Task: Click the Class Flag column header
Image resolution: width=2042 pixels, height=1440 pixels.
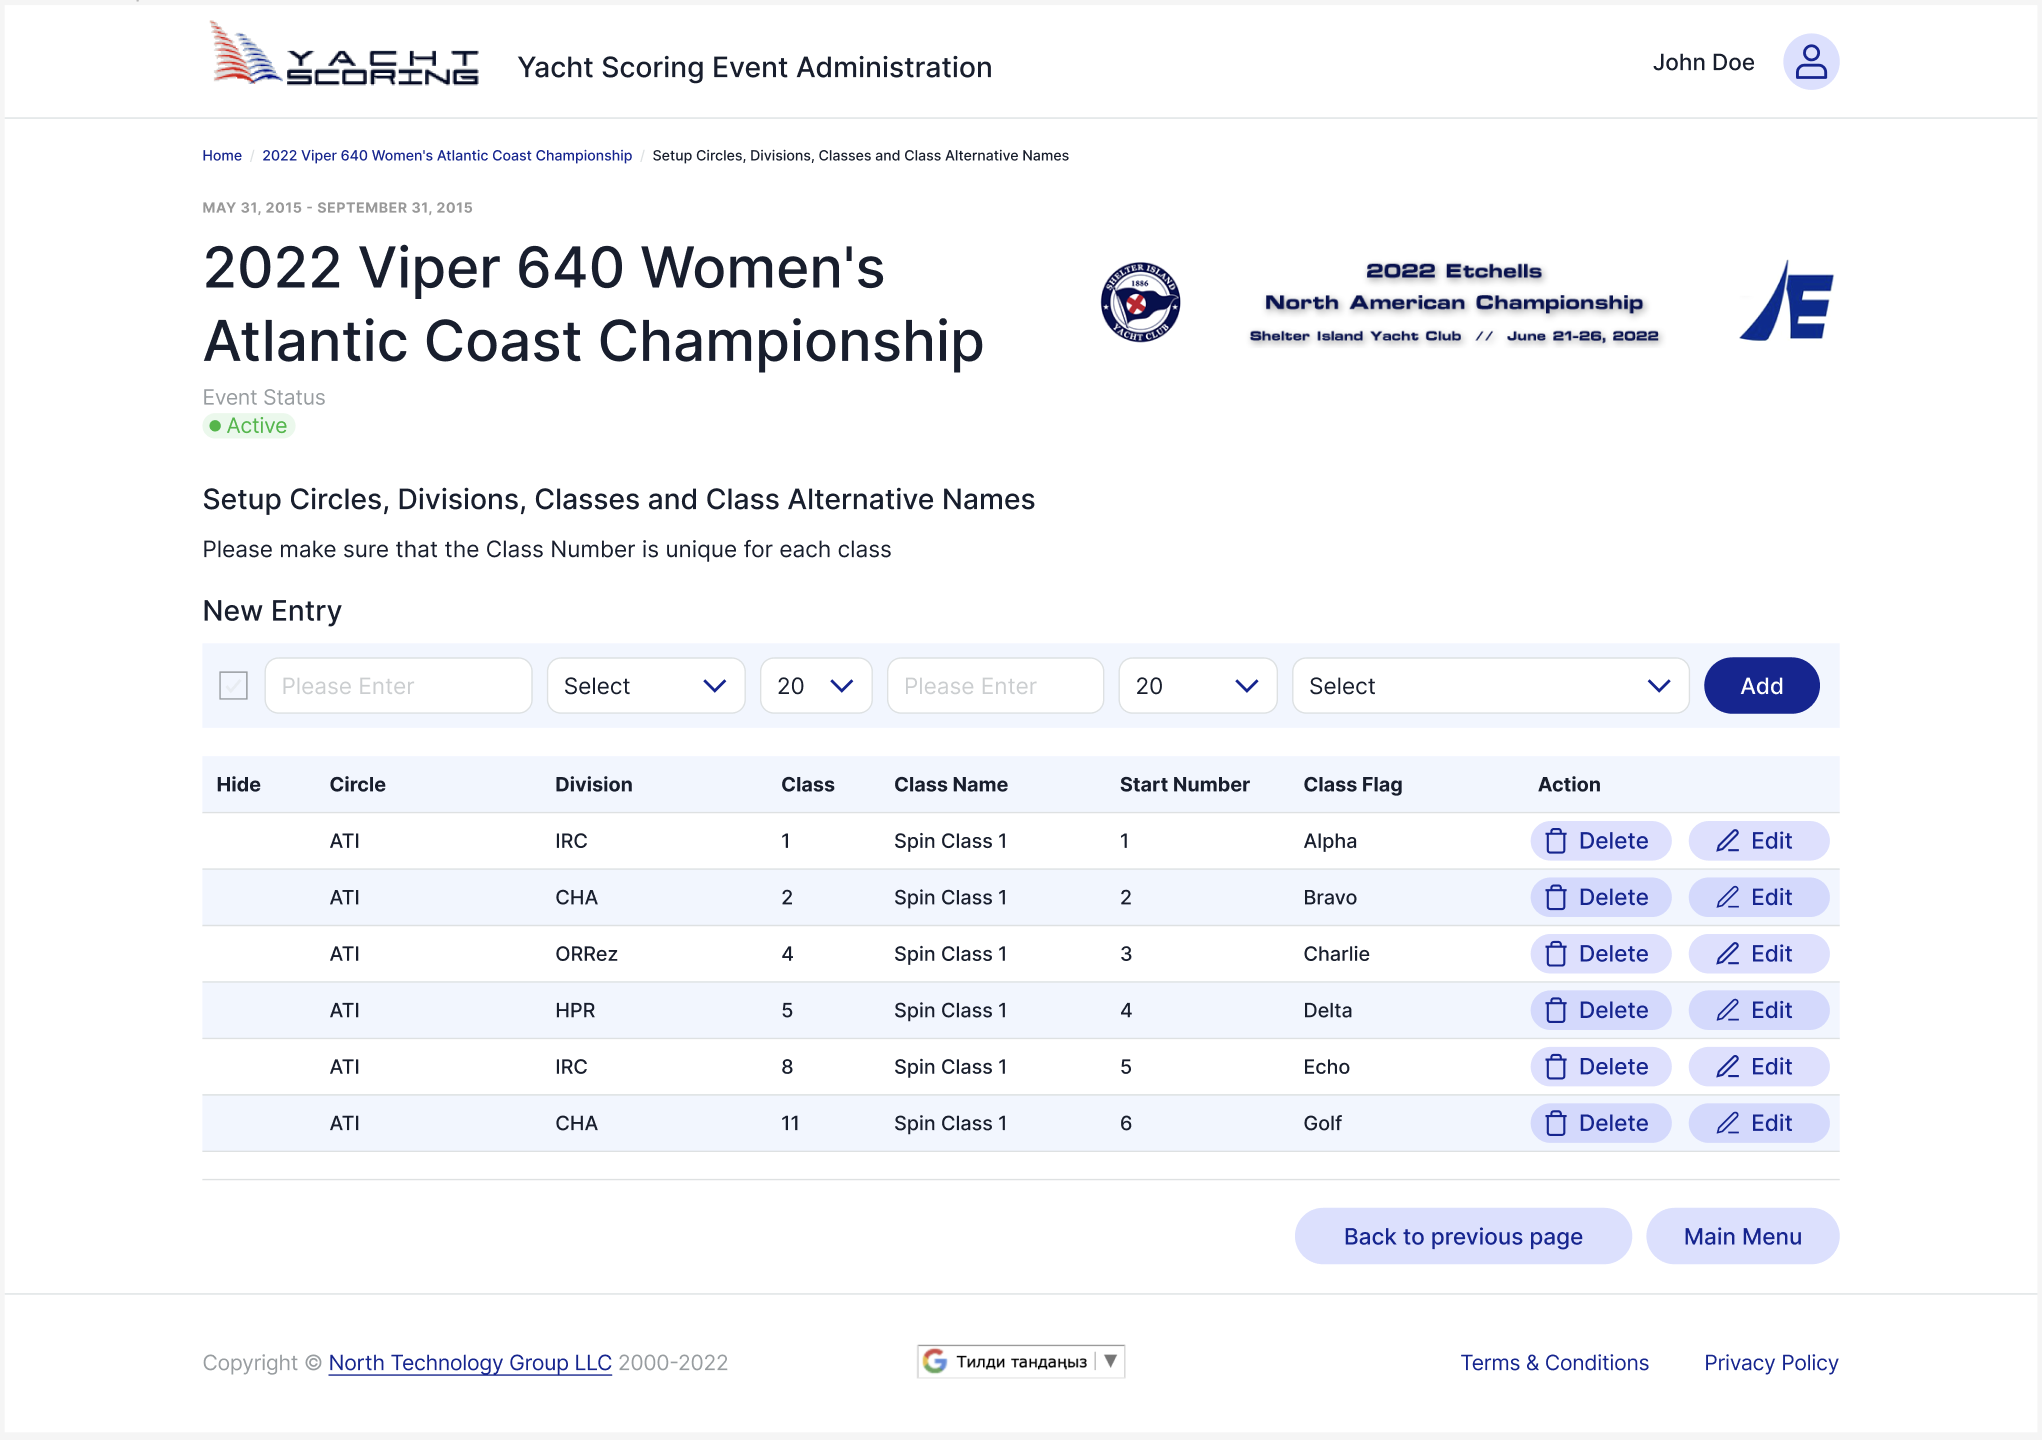Action: pos(1352,784)
